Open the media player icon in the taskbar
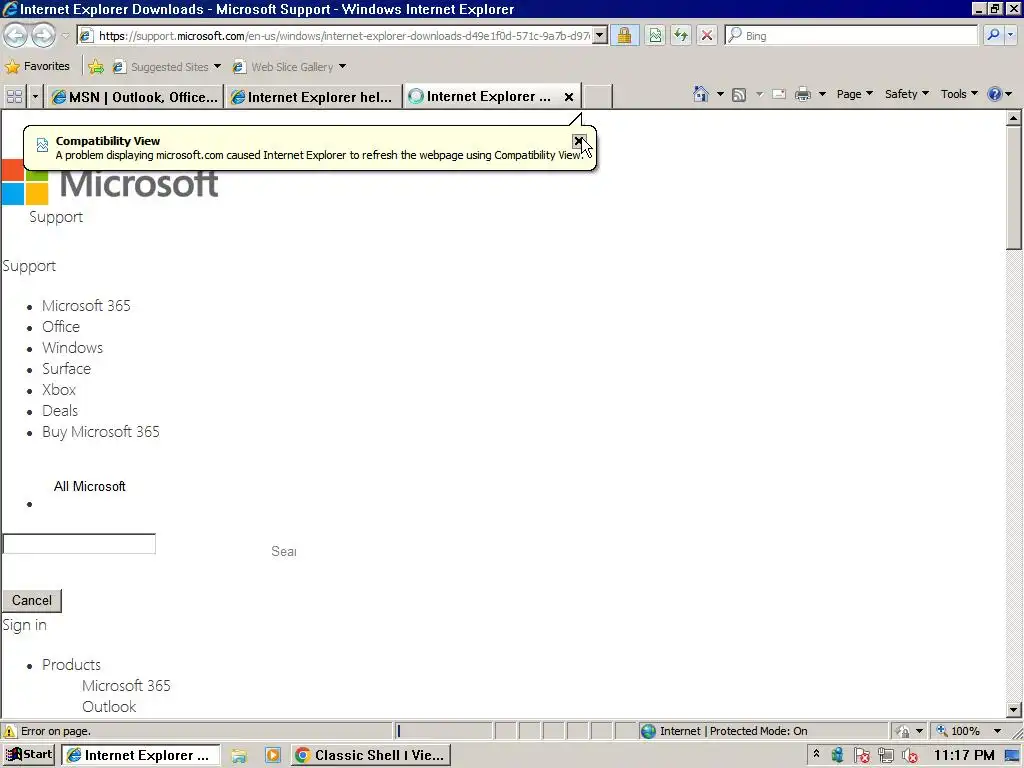 [272, 756]
